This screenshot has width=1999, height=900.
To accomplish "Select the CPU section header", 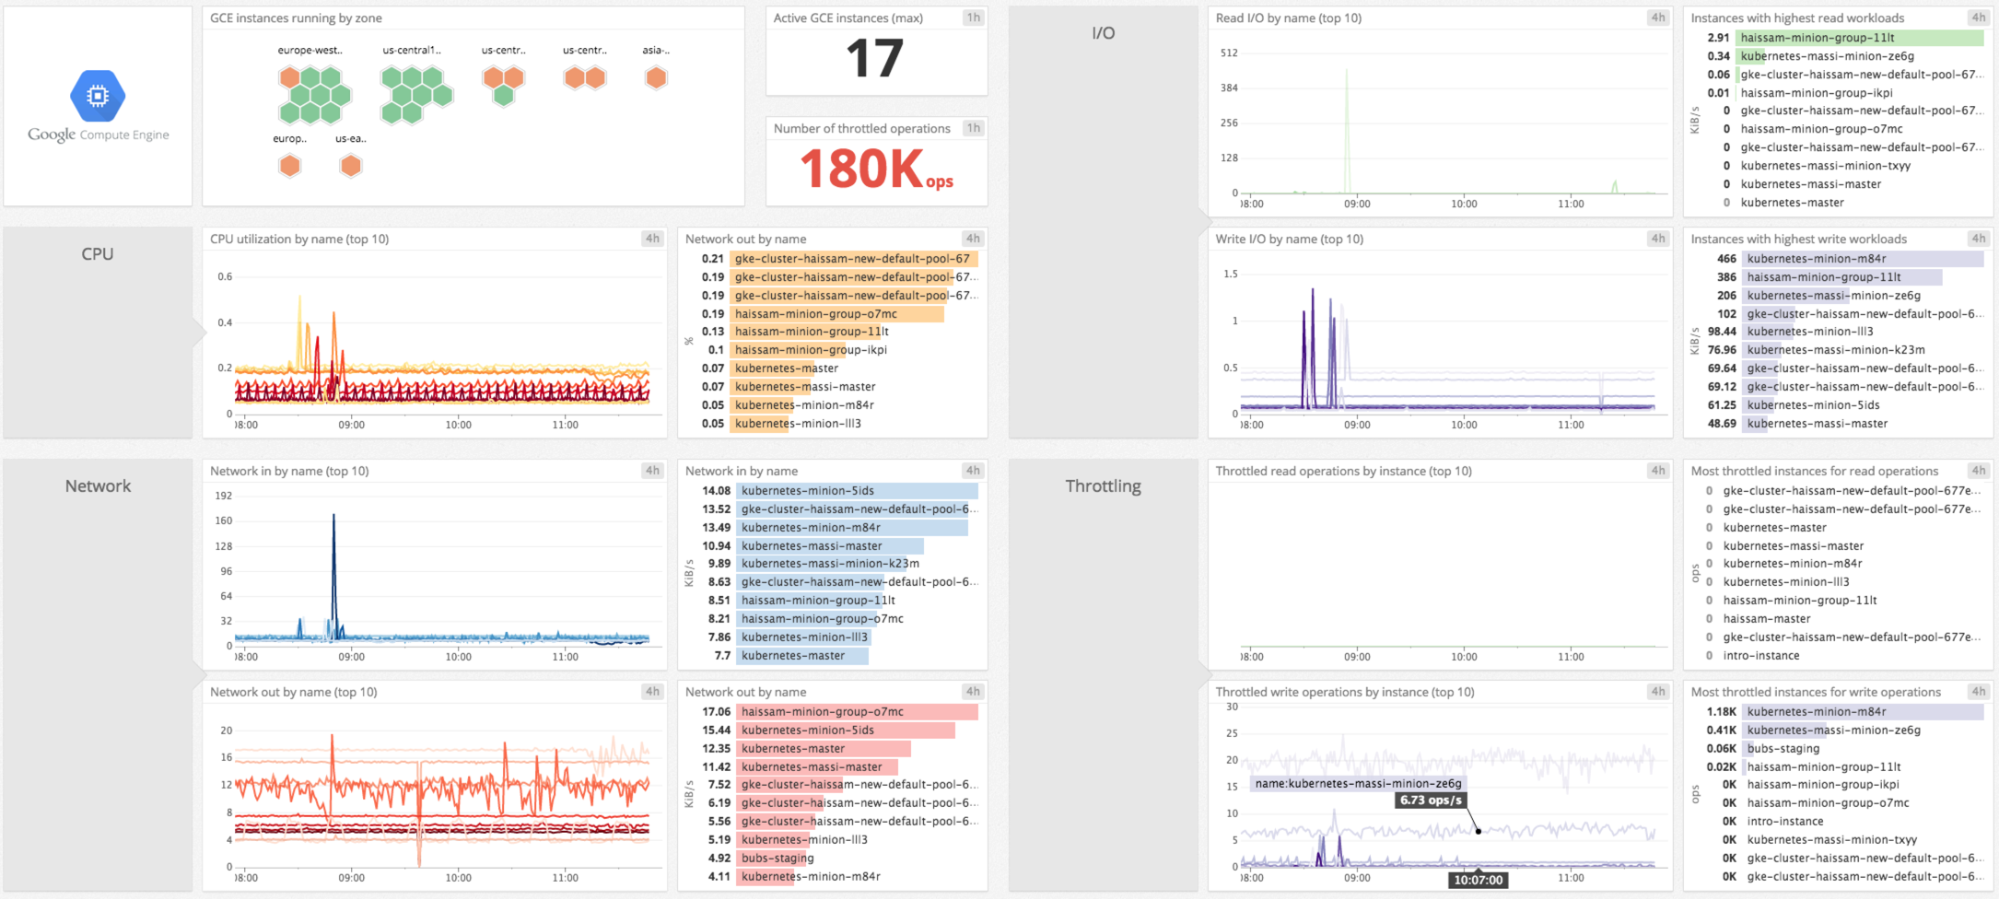I will 97,254.
